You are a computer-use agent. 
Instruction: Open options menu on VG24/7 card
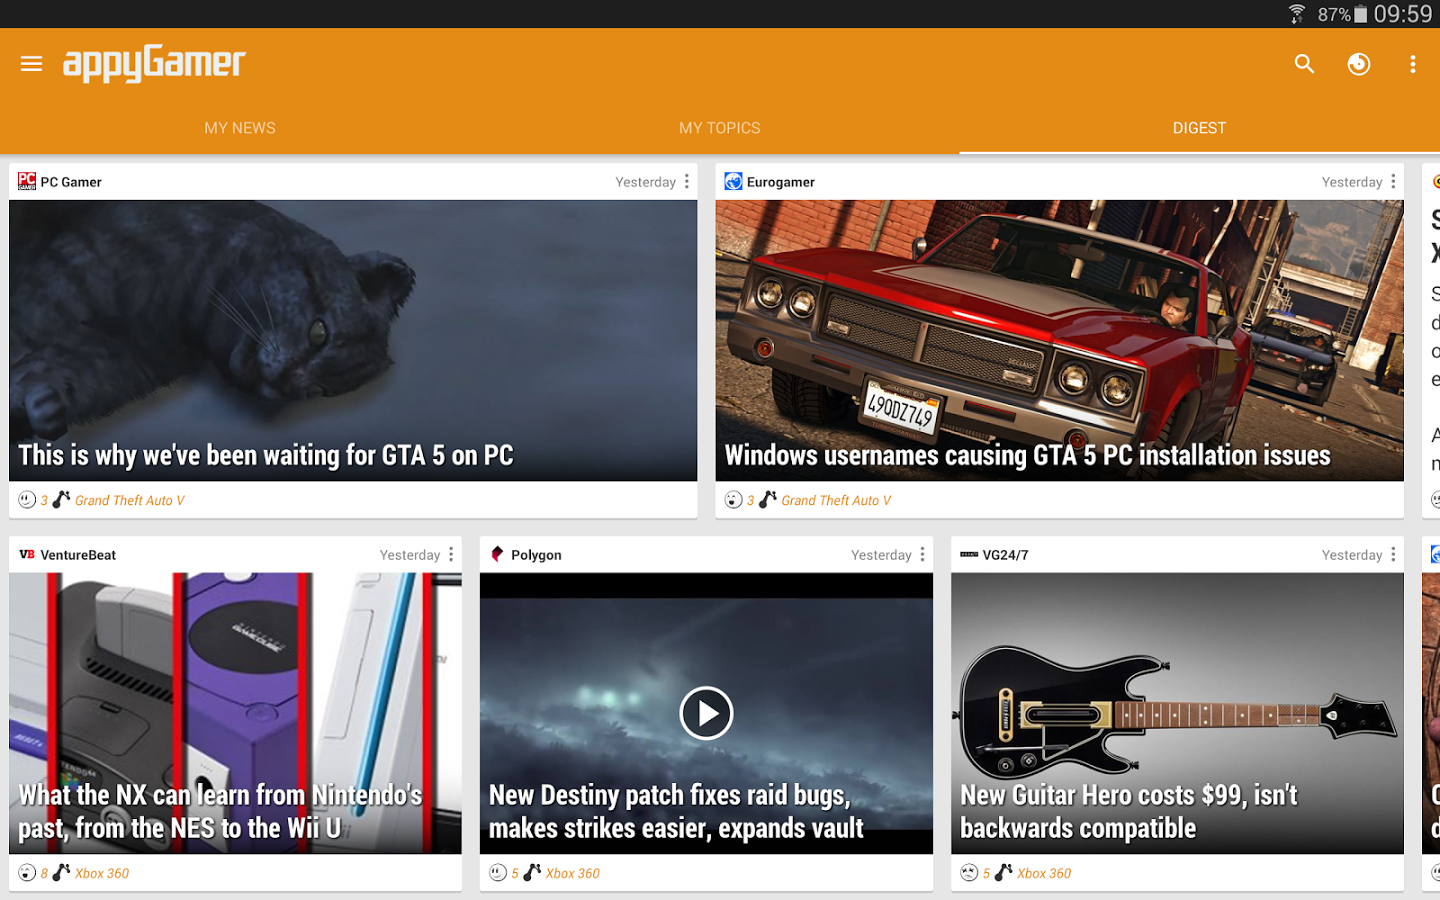(x=1393, y=554)
